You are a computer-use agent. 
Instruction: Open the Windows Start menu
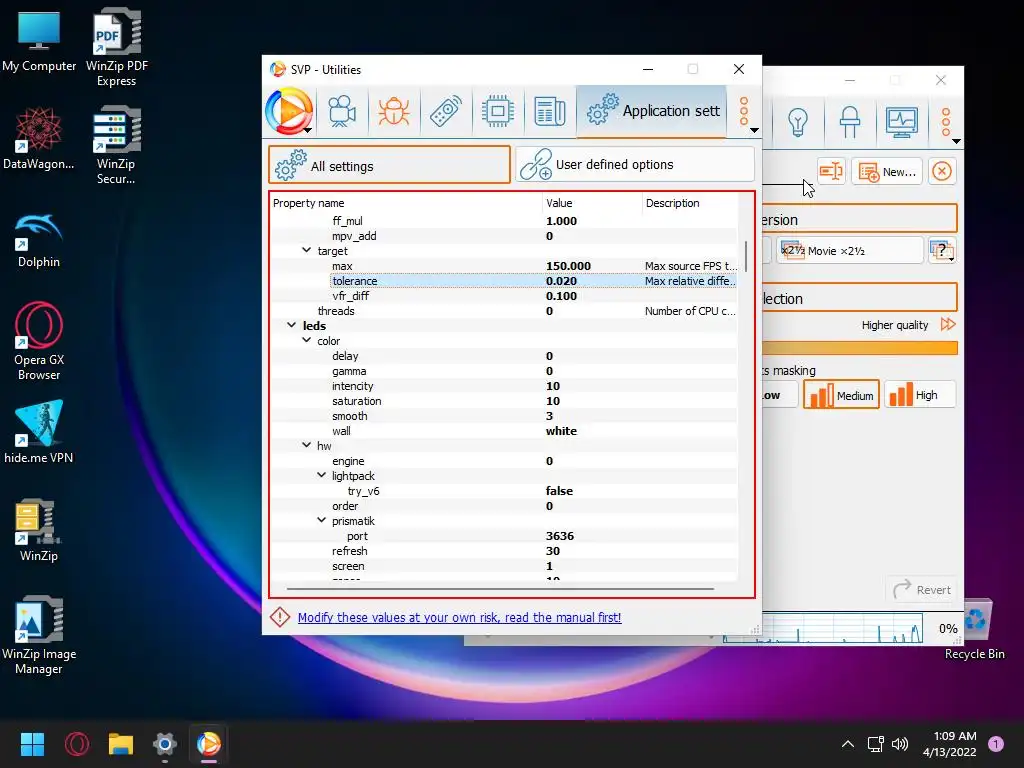(32, 744)
